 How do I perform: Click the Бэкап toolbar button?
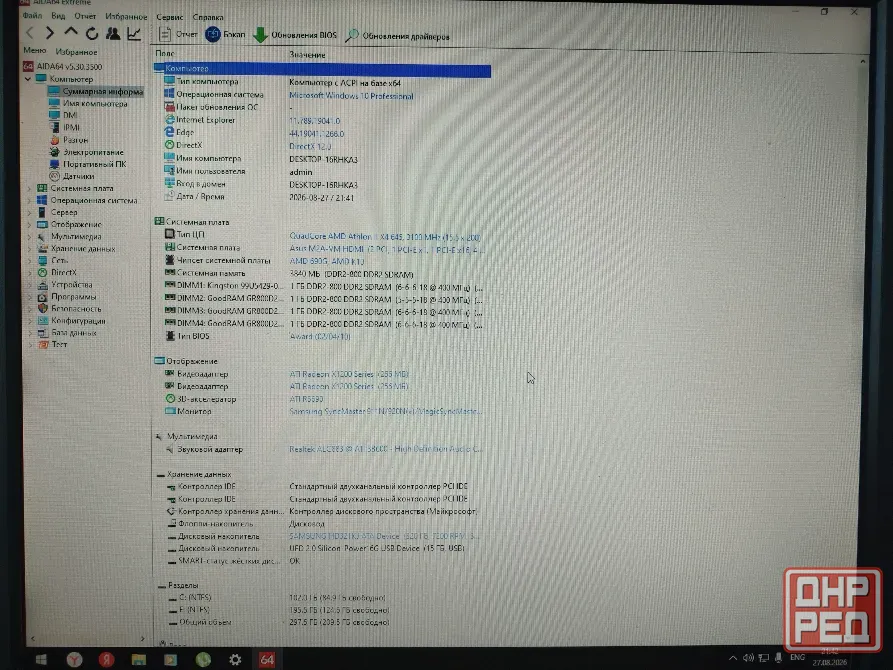click(x=226, y=35)
